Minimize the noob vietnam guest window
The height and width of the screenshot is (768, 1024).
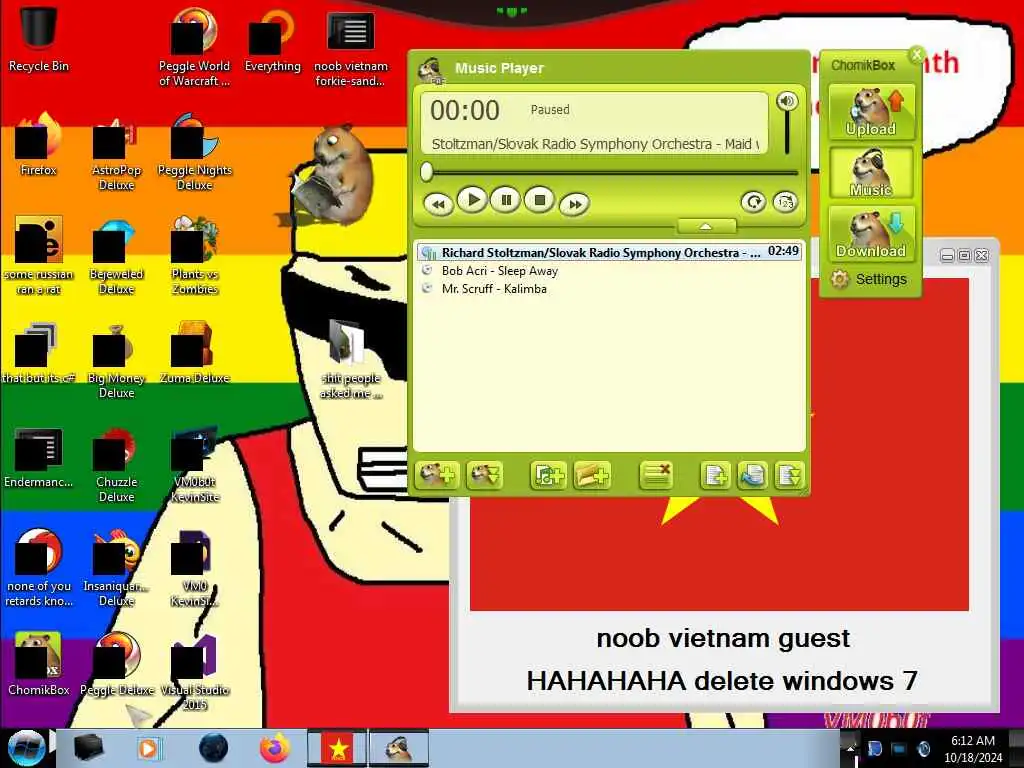(x=948, y=255)
